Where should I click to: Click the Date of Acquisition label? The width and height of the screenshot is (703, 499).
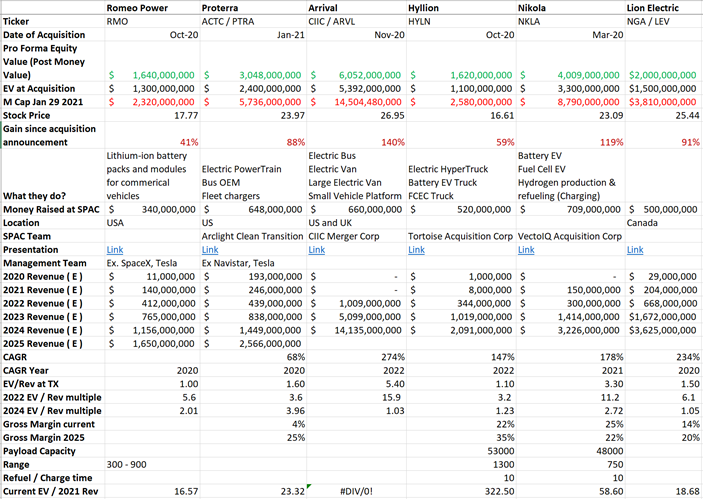[x=44, y=35]
